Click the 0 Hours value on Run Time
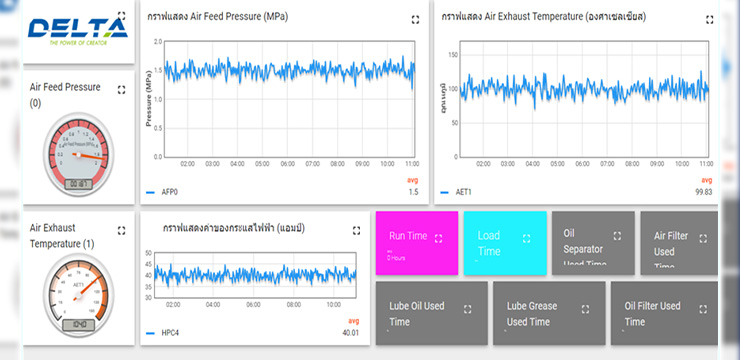Screen dimensions: 740x360 tap(396, 258)
